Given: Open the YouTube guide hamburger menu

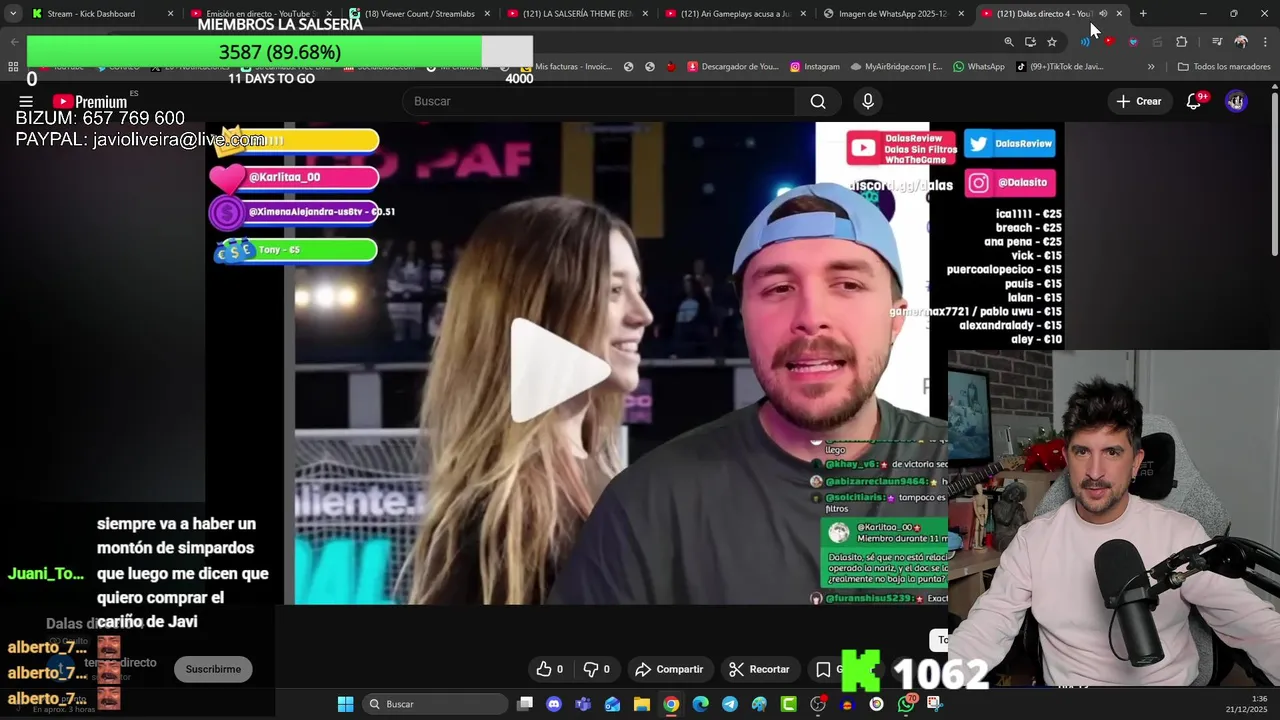Looking at the screenshot, I should [26, 102].
